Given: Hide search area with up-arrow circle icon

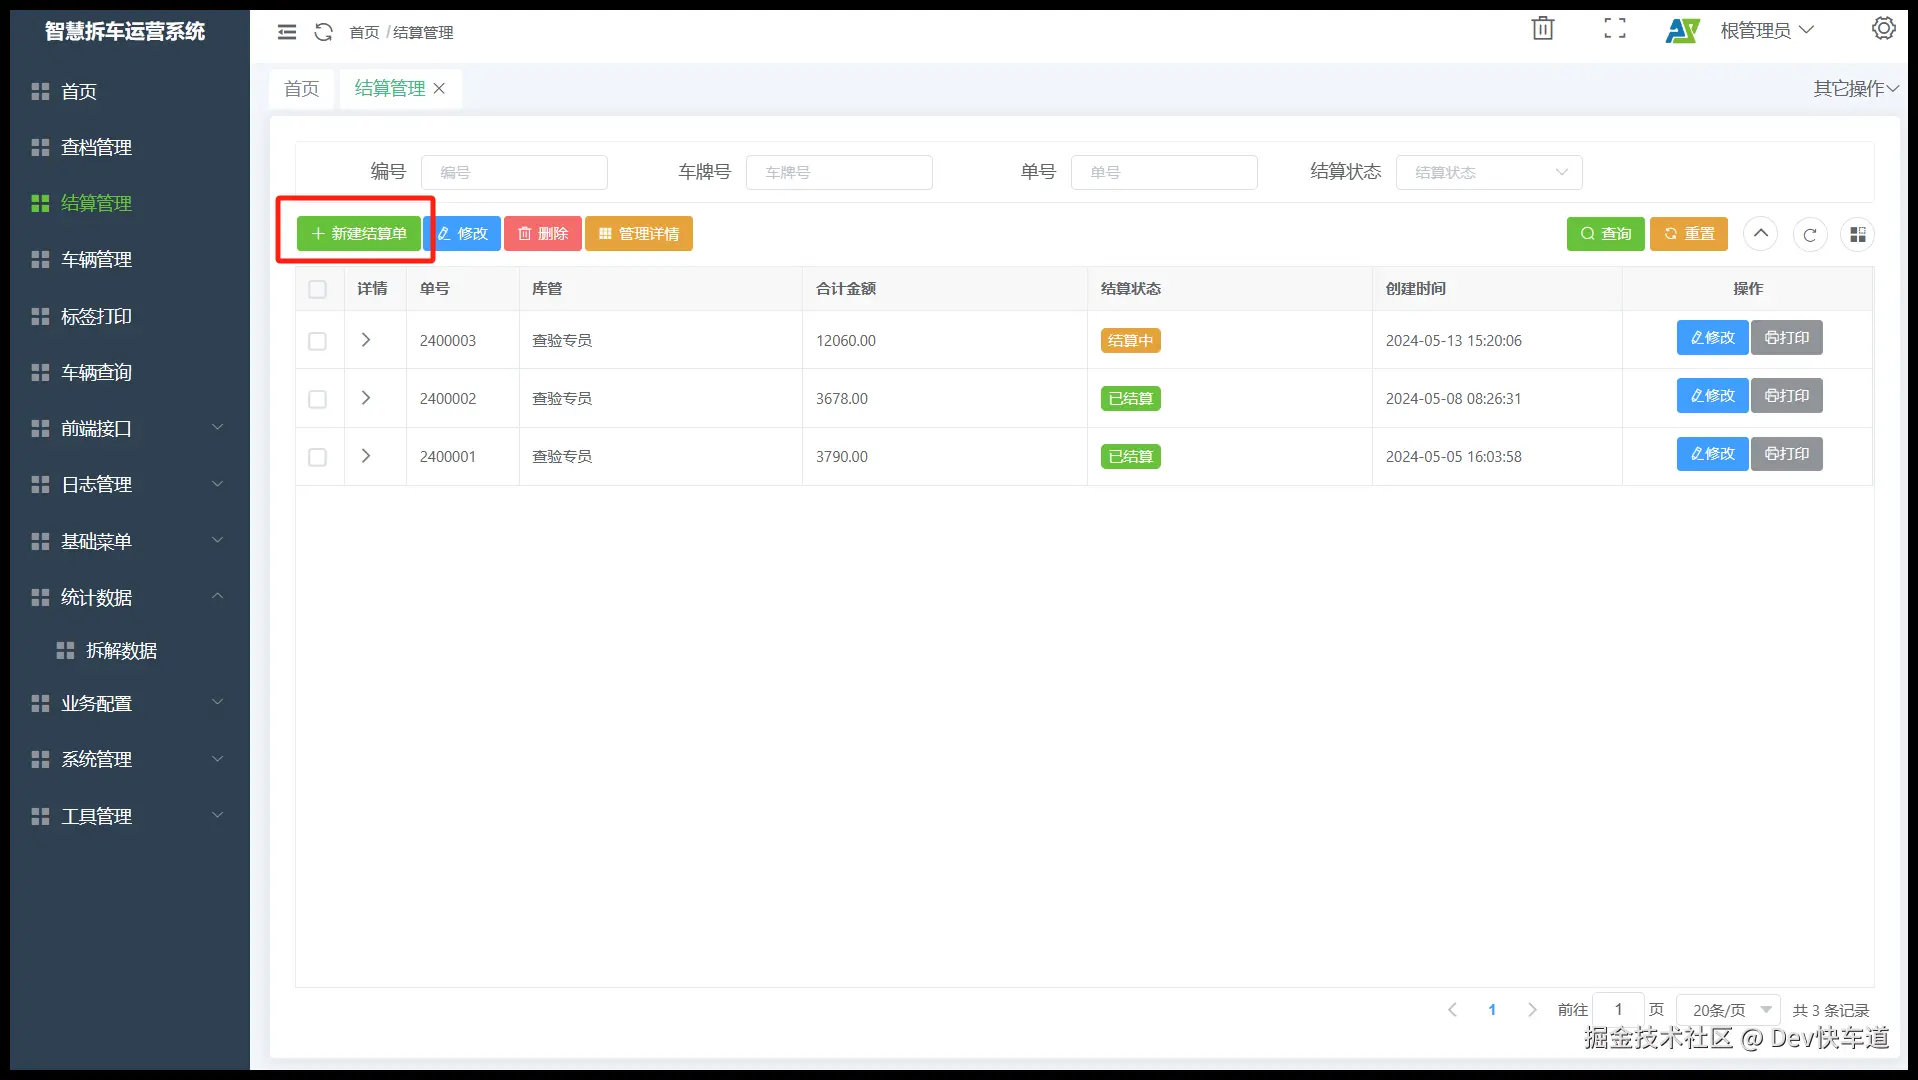Looking at the screenshot, I should (x=1761, y=234).
